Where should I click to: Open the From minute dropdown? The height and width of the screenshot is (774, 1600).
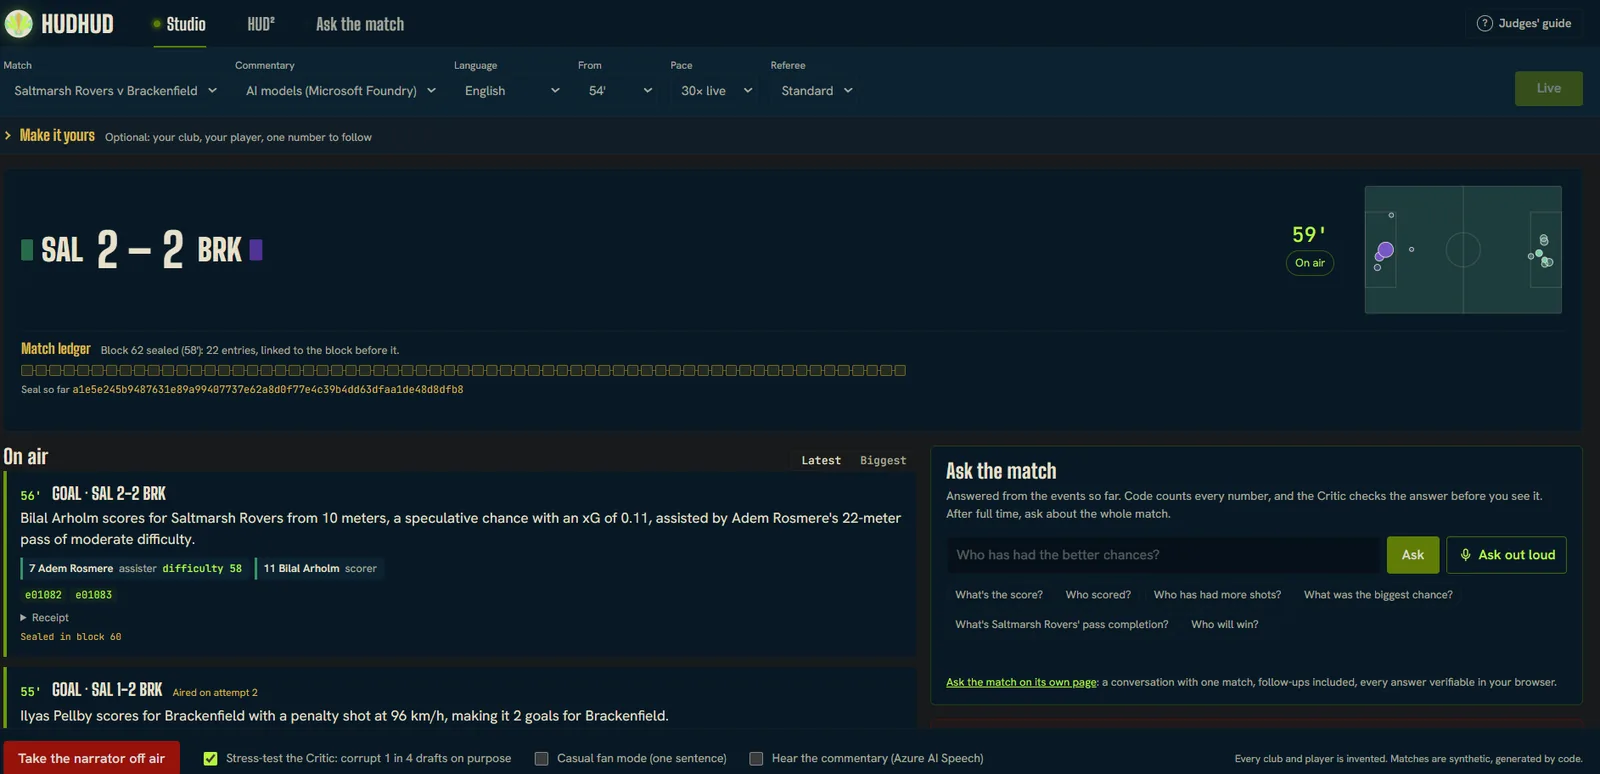point(620,90)
